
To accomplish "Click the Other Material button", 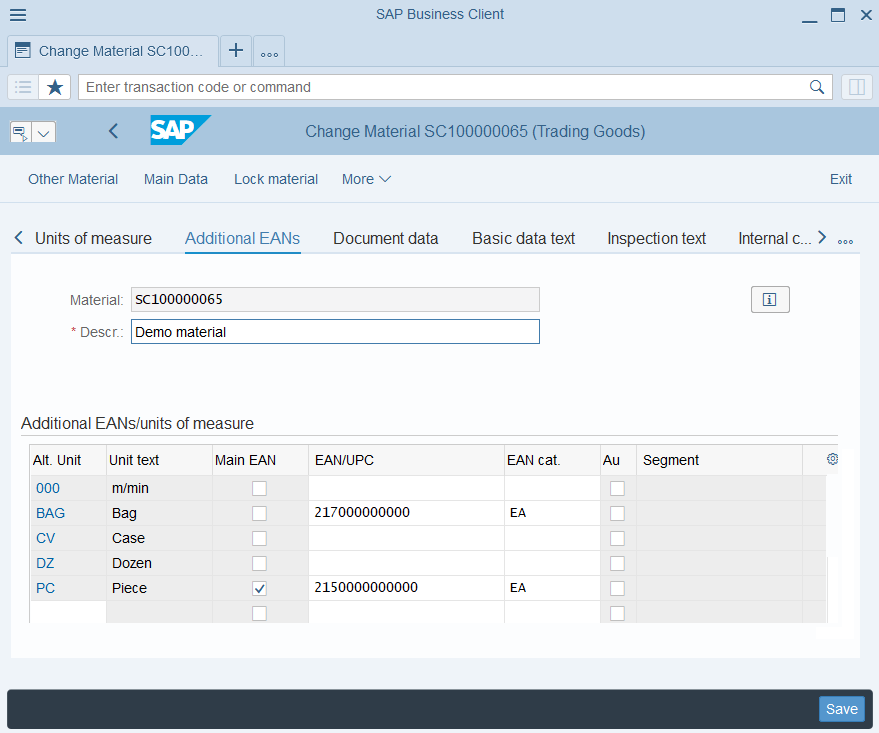I will click(x=73, y=179).
